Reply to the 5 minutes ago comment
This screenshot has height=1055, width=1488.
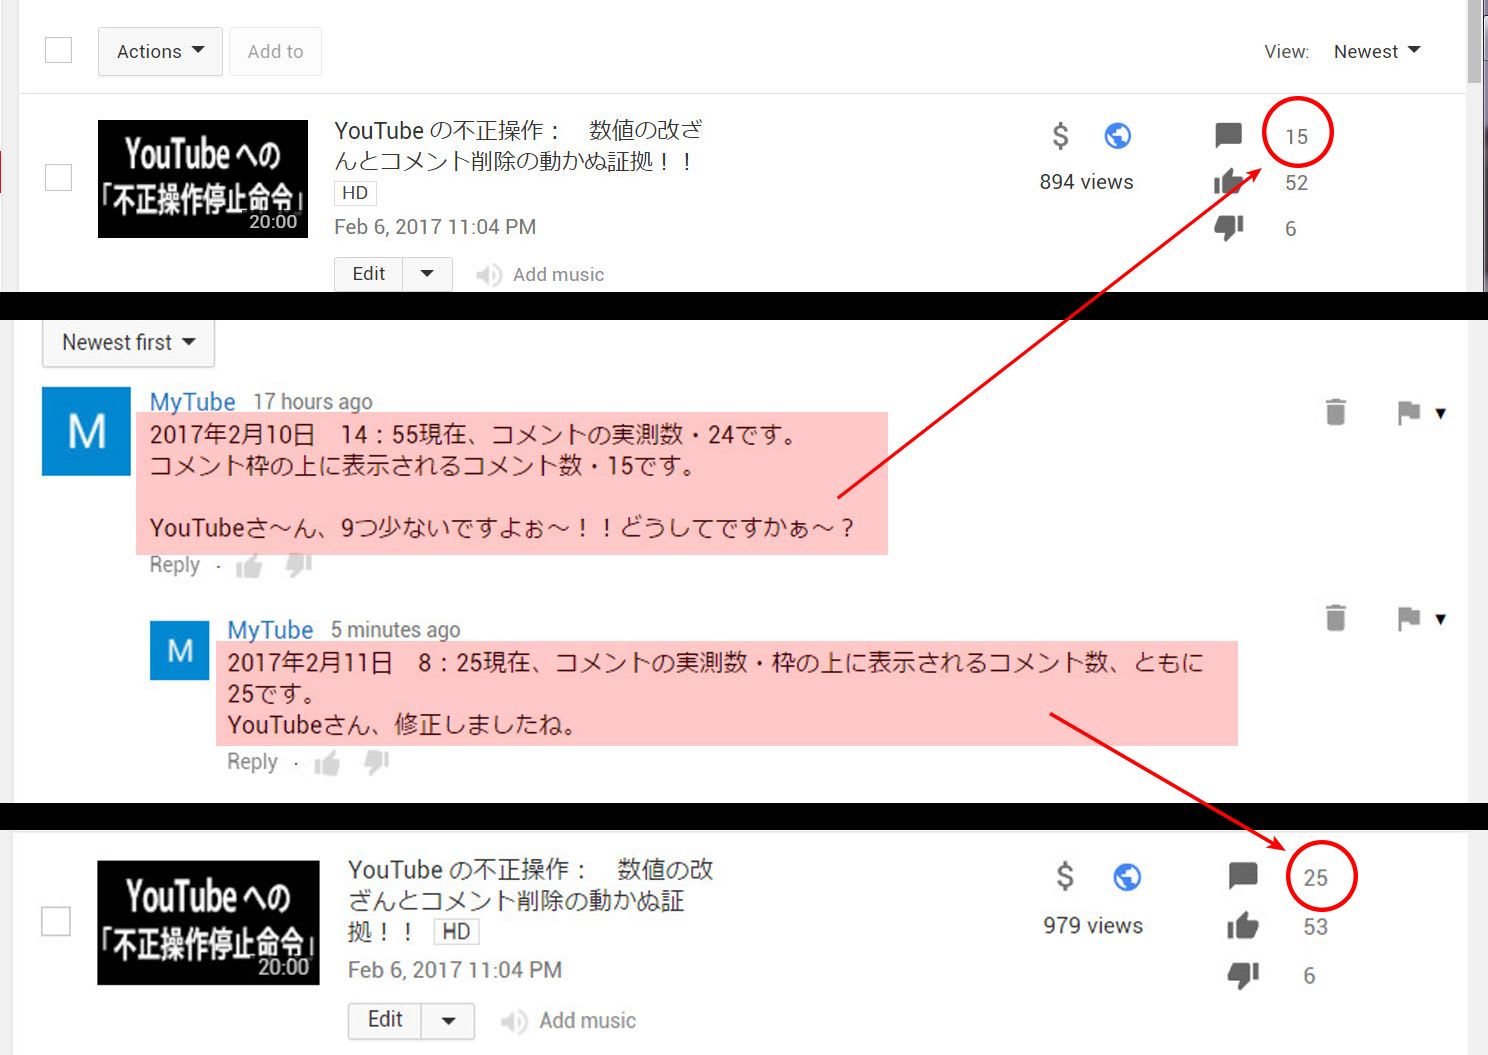252,762
